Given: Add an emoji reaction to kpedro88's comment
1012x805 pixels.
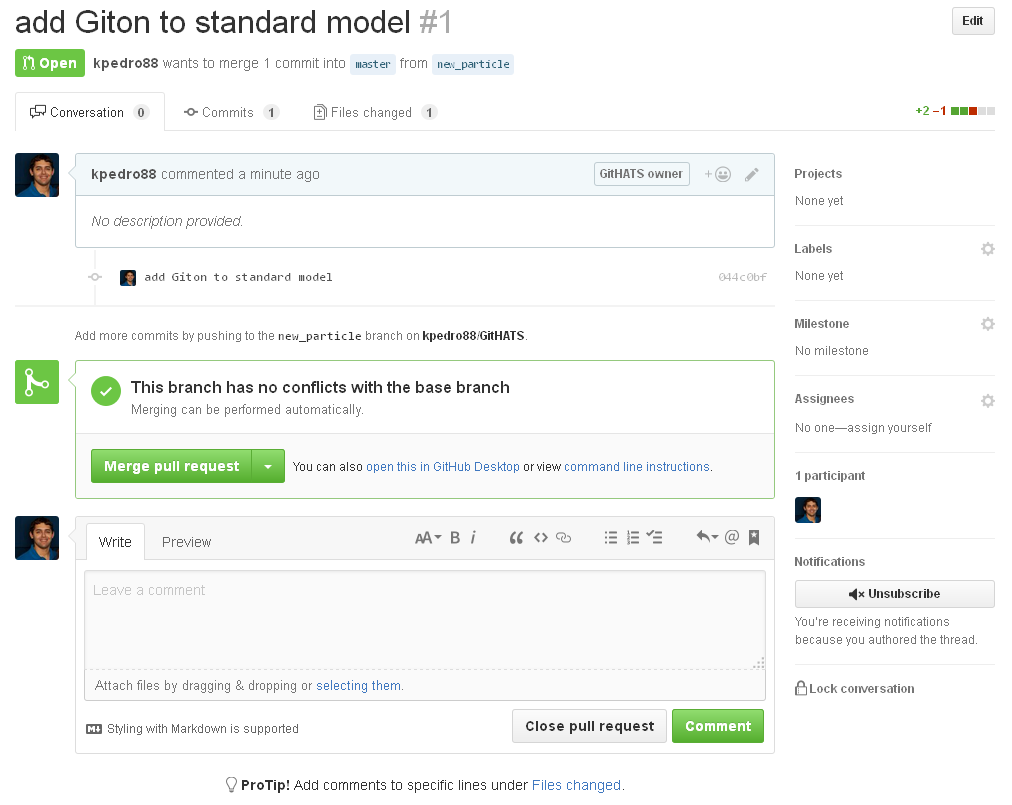Looking at the screenshot, I should pos(716,173).
